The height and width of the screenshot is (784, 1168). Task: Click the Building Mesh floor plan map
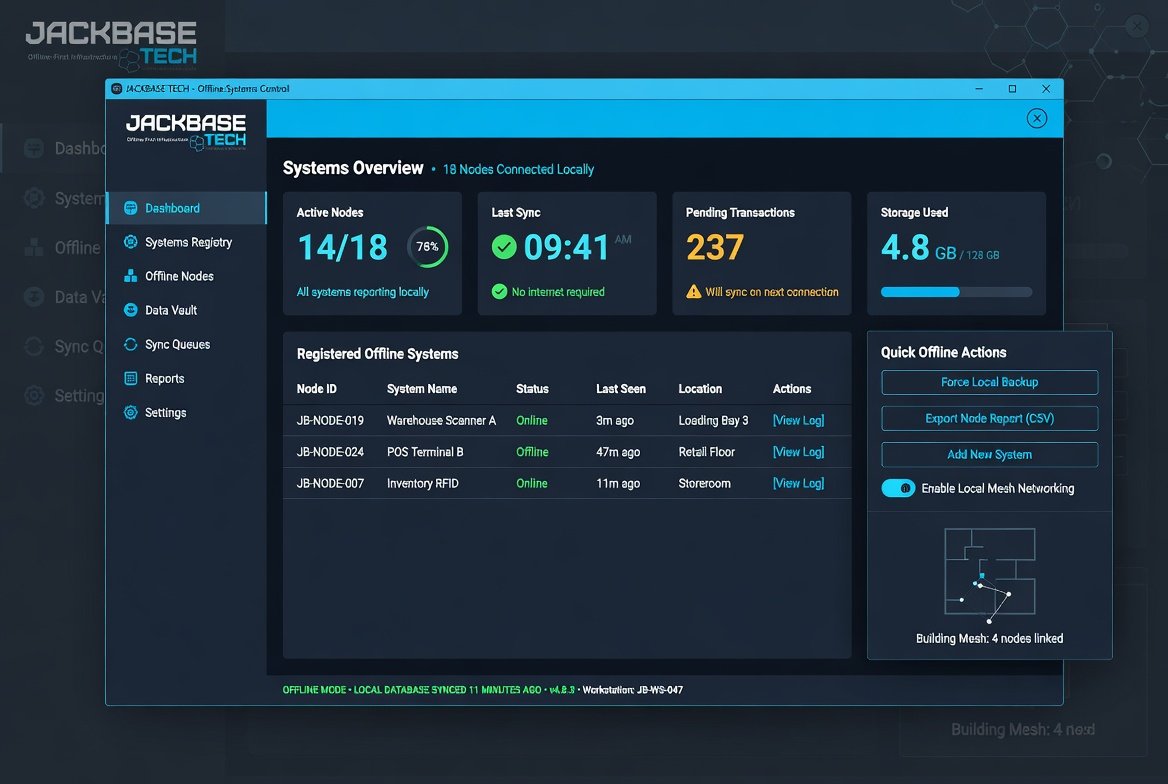989,574
